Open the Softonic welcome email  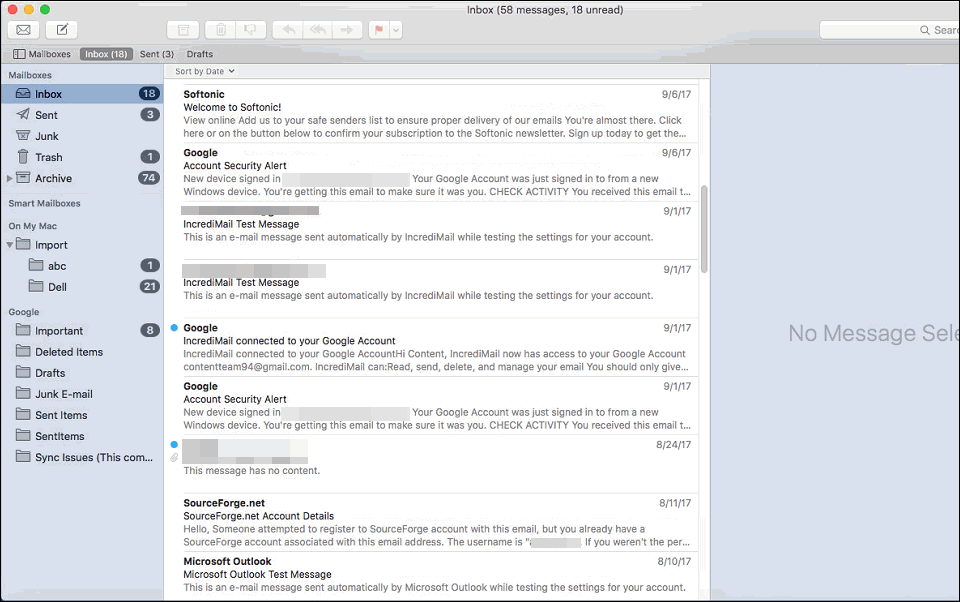click(x=435, y=113)
